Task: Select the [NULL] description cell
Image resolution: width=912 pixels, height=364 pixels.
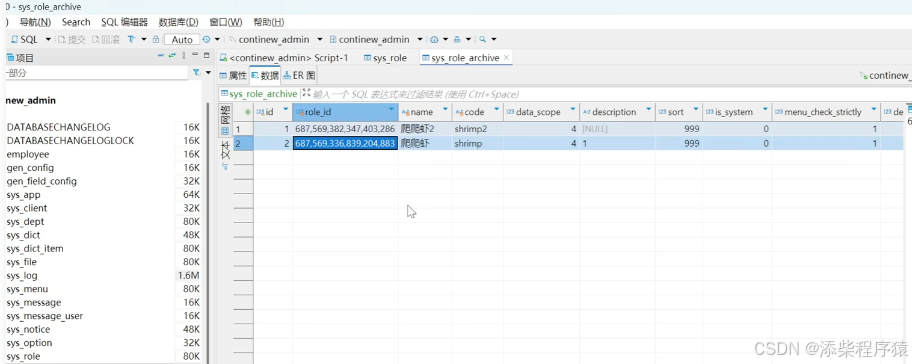Action: (x=617, y=129)
